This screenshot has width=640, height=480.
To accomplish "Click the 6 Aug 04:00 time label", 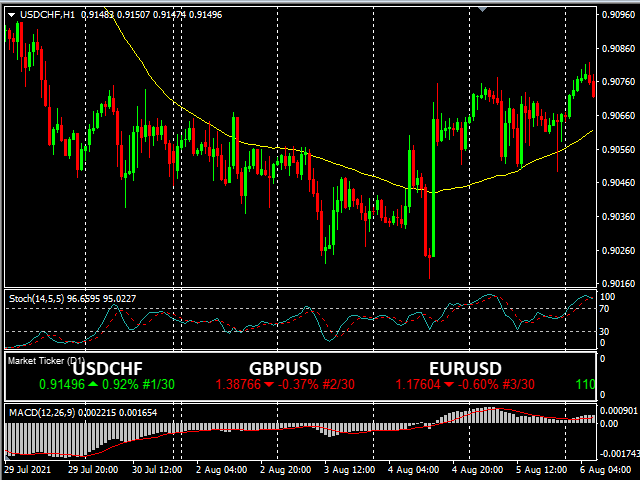I will [x=606, y=470].
